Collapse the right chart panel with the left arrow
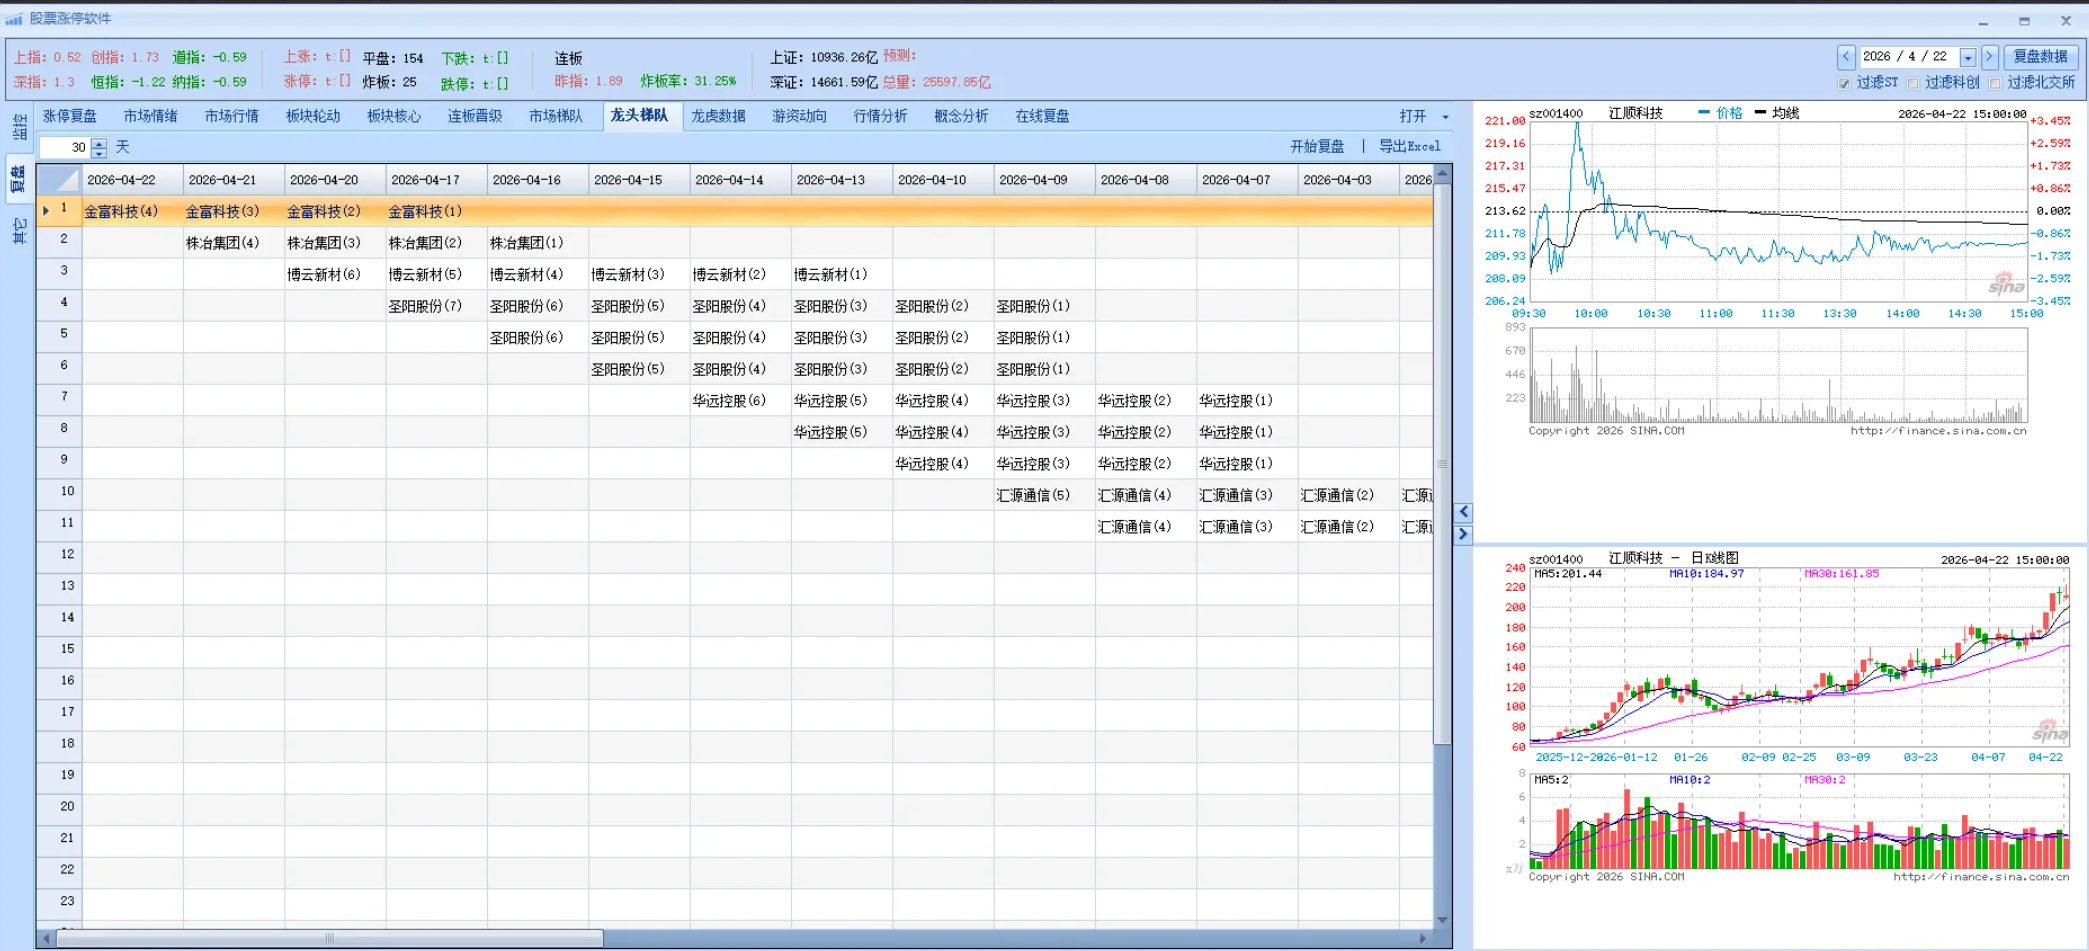 (x=1463, y=511)
